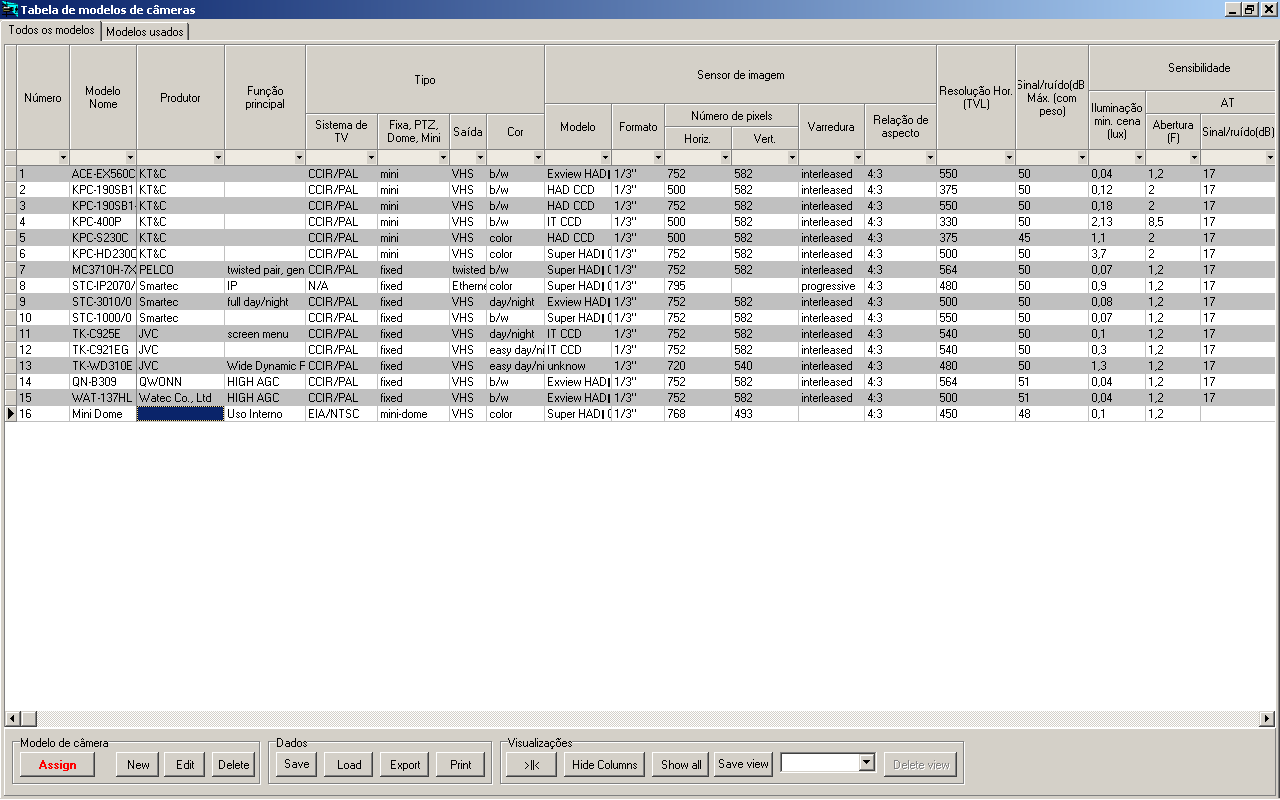The image size is (1280, 800).
Task: Click the 493 vertical pixels cell
Action: pos(765,414)
